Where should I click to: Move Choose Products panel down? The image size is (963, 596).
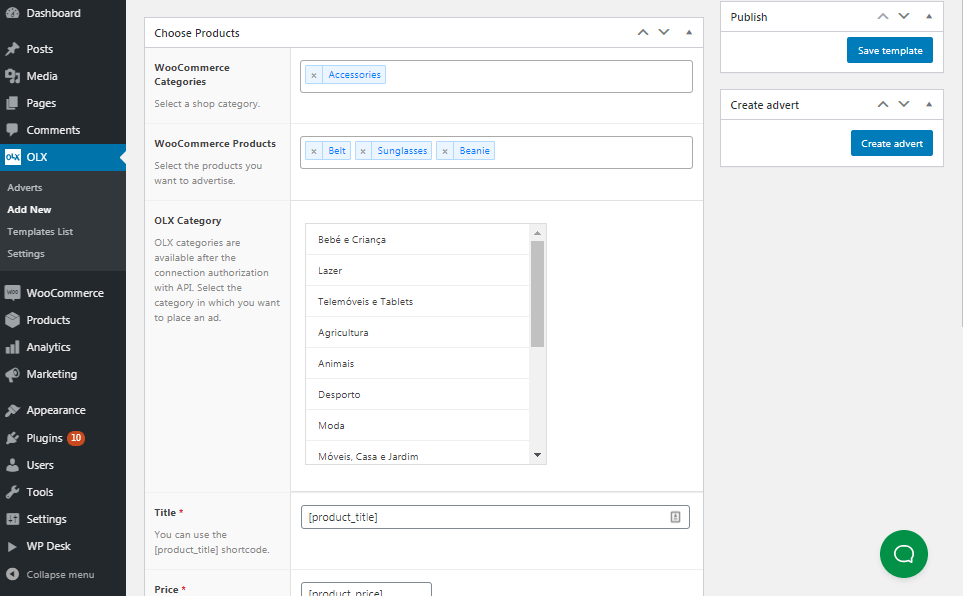664,33
